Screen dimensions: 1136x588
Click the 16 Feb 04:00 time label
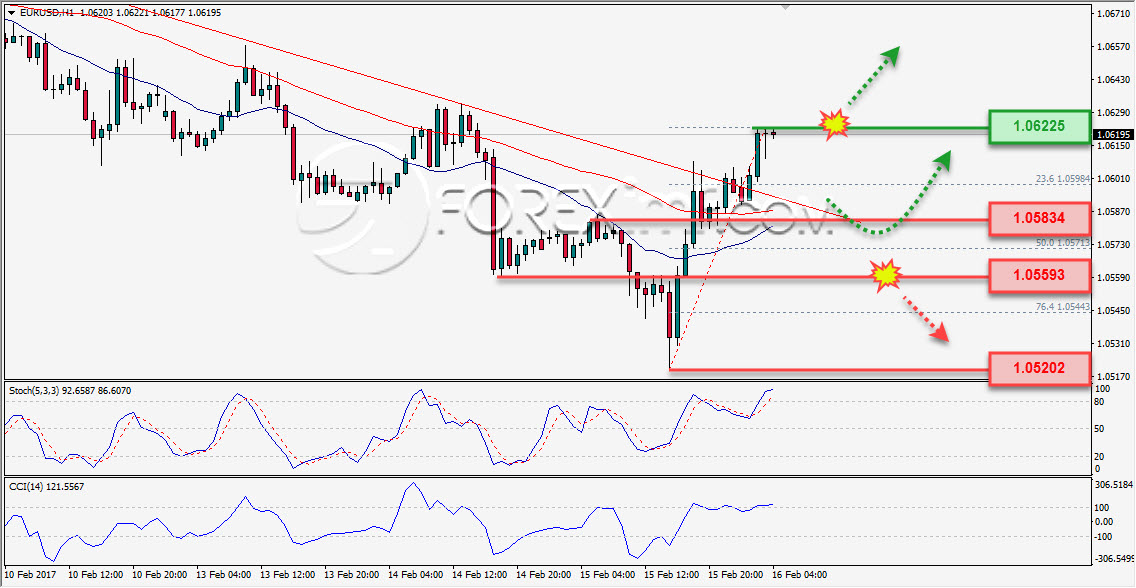pos(798,574)
